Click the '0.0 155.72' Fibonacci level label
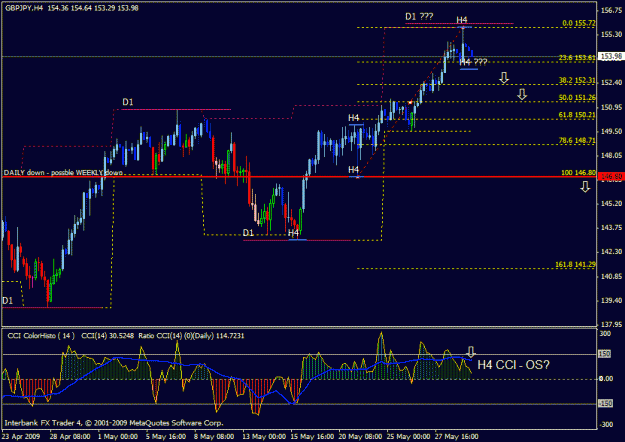The width and height of the screenshot is (625, 442). click(579, 23)
